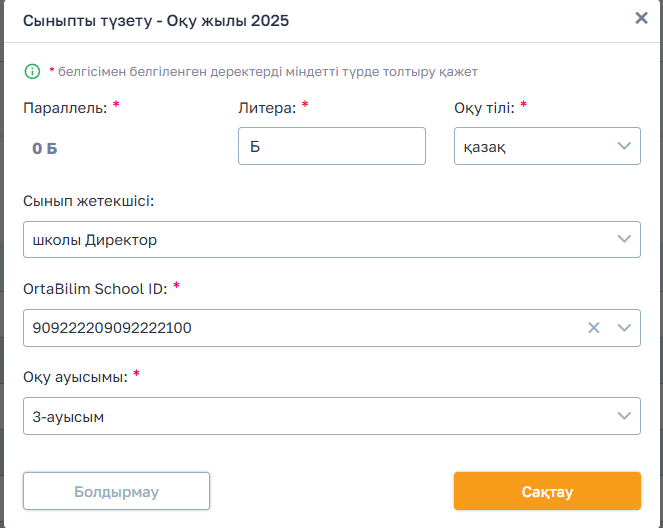
Task: Open the Оқу тілі dropdown
Action: point(547,146)
